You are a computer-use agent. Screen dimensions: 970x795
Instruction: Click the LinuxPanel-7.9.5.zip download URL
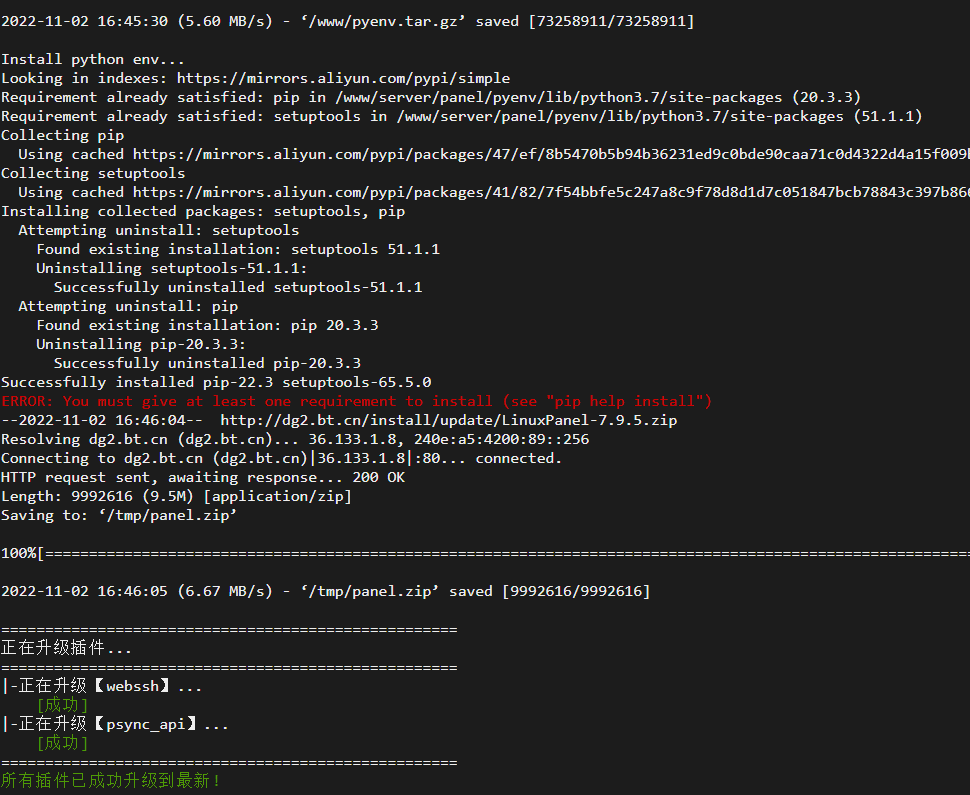tap(449, 420)
